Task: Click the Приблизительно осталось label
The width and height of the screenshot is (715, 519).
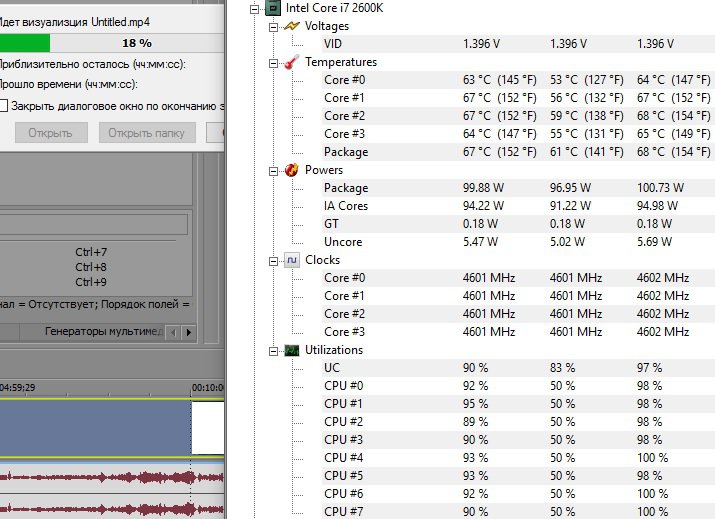Action: (x=93, y=64)
